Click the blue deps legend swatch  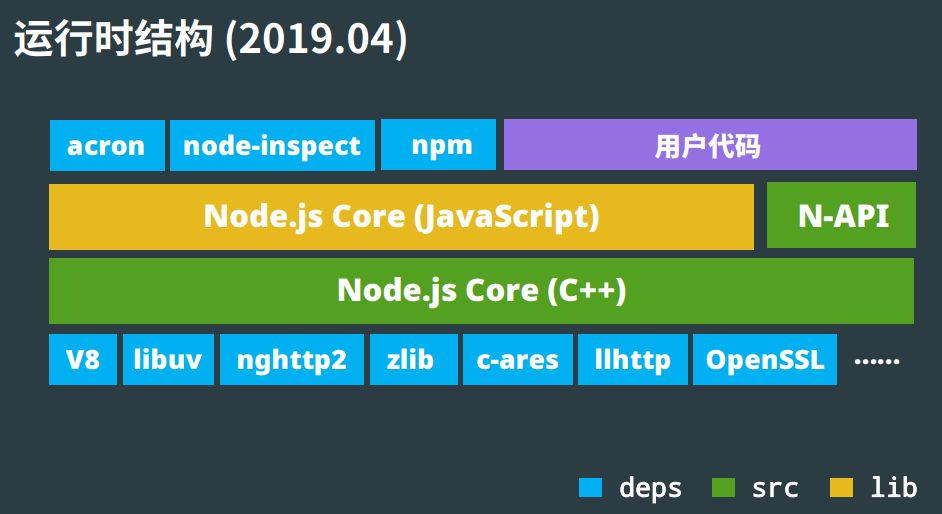pyautogui.click(x=591, y=488)
